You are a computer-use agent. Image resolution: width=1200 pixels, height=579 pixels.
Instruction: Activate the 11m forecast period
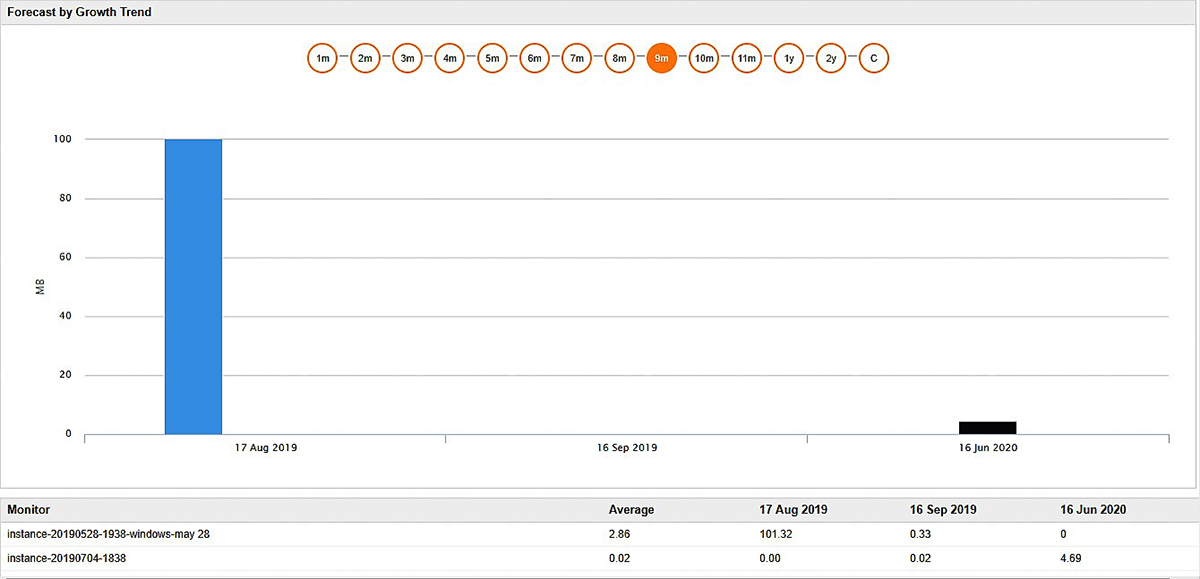[746, 58]
